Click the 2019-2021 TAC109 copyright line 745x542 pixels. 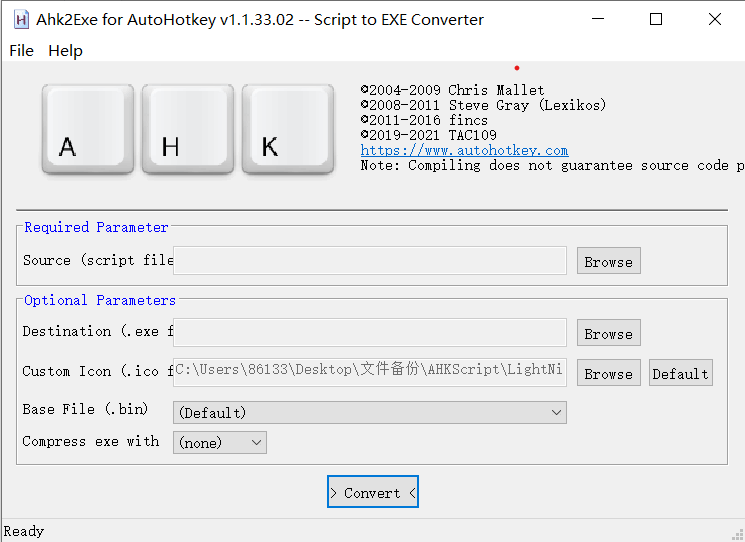point(429,135)
